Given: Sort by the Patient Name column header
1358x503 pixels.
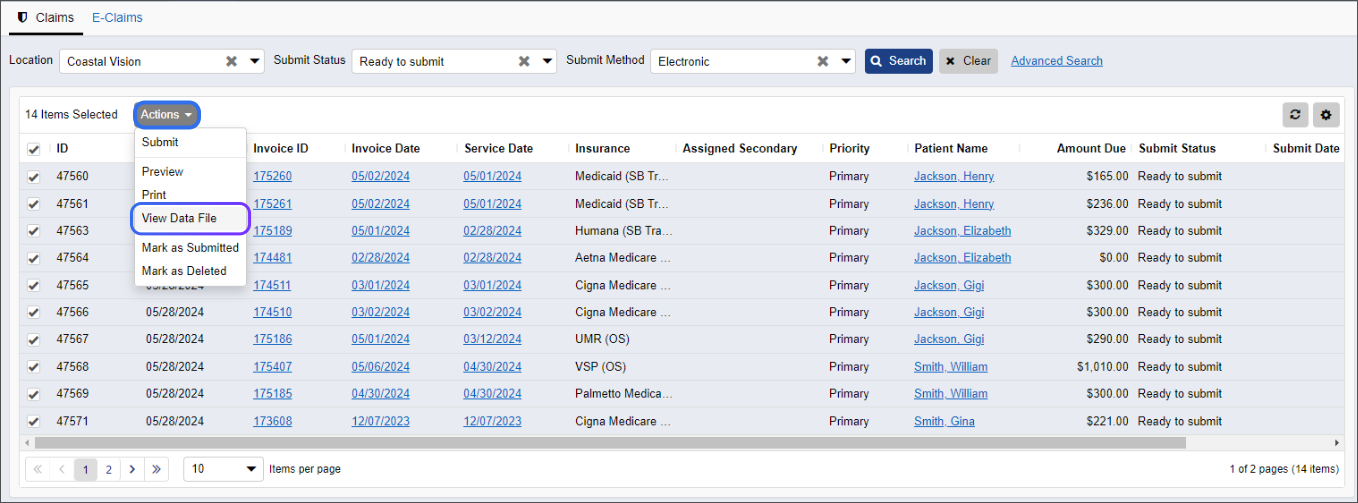Looking at the screenshot, I should pos(951,149).
